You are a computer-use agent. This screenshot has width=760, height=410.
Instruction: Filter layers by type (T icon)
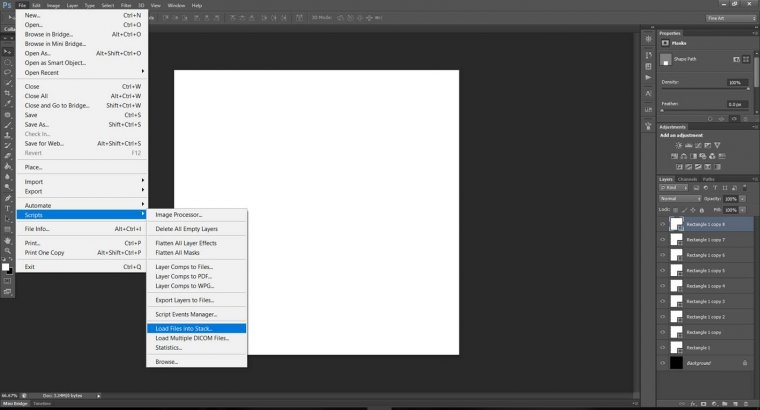[715, 188]
